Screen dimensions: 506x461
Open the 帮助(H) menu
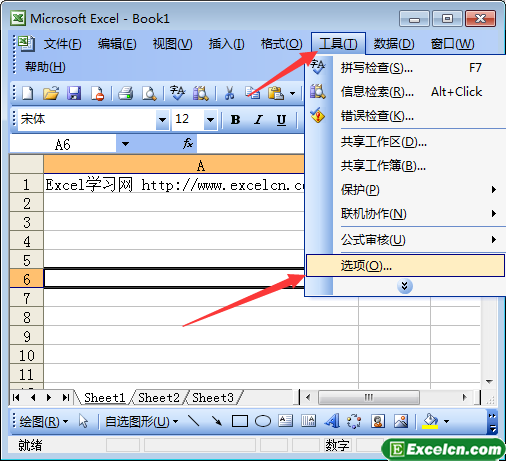[45, 67]
